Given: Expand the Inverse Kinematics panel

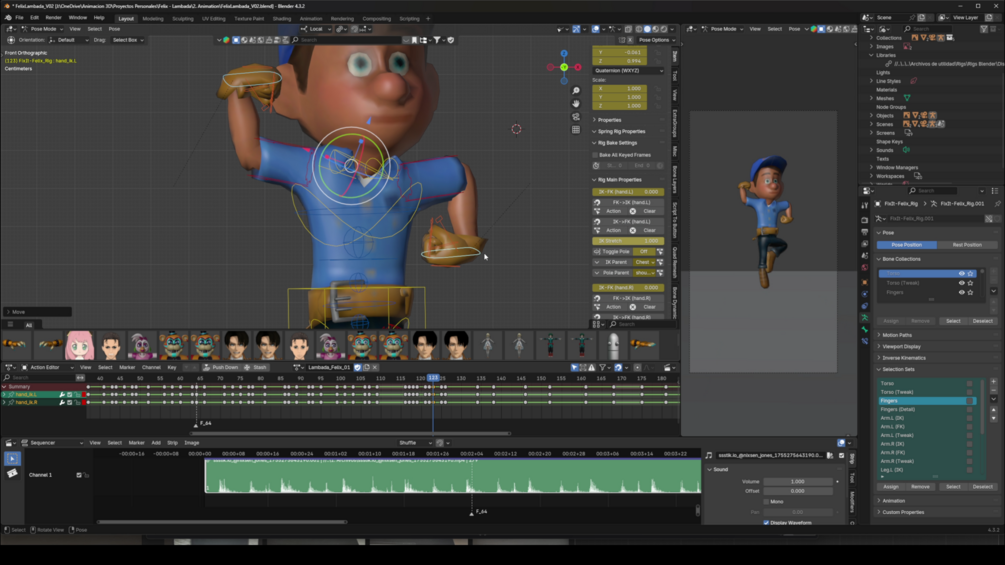Looking at the screenshot, I should click(x=904, y=358).
